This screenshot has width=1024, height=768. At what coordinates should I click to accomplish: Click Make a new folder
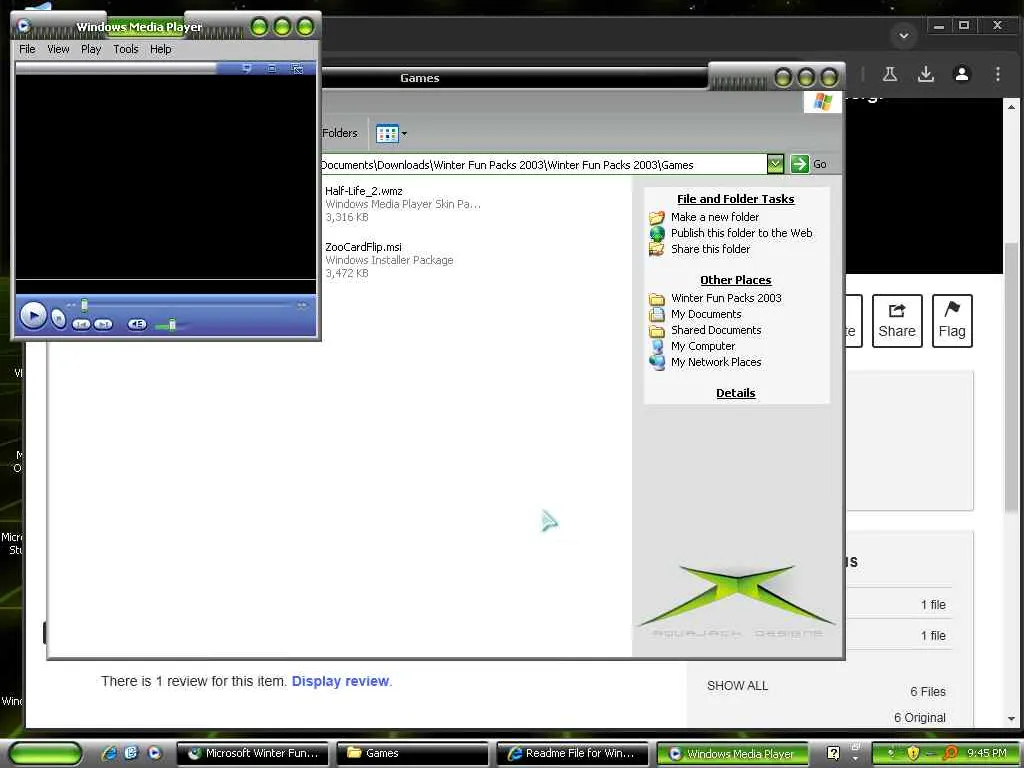(x=714, y=217)
